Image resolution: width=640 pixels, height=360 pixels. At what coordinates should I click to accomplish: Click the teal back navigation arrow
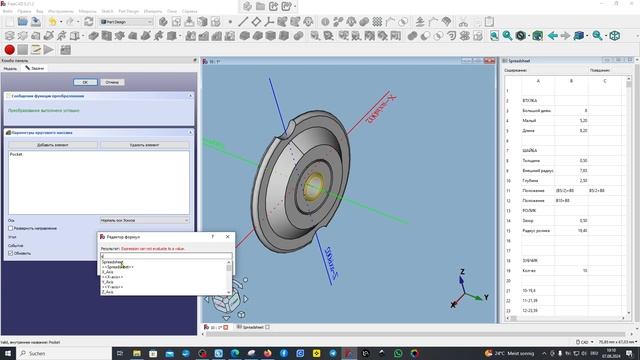click(553, 36)
